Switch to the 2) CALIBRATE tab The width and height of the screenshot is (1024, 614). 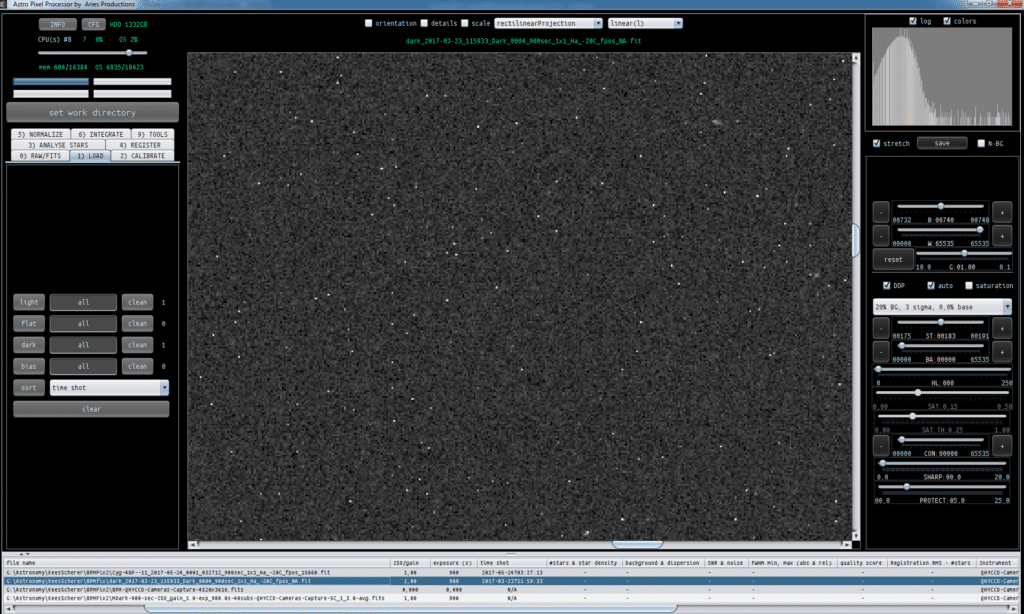tap(142, 155)
